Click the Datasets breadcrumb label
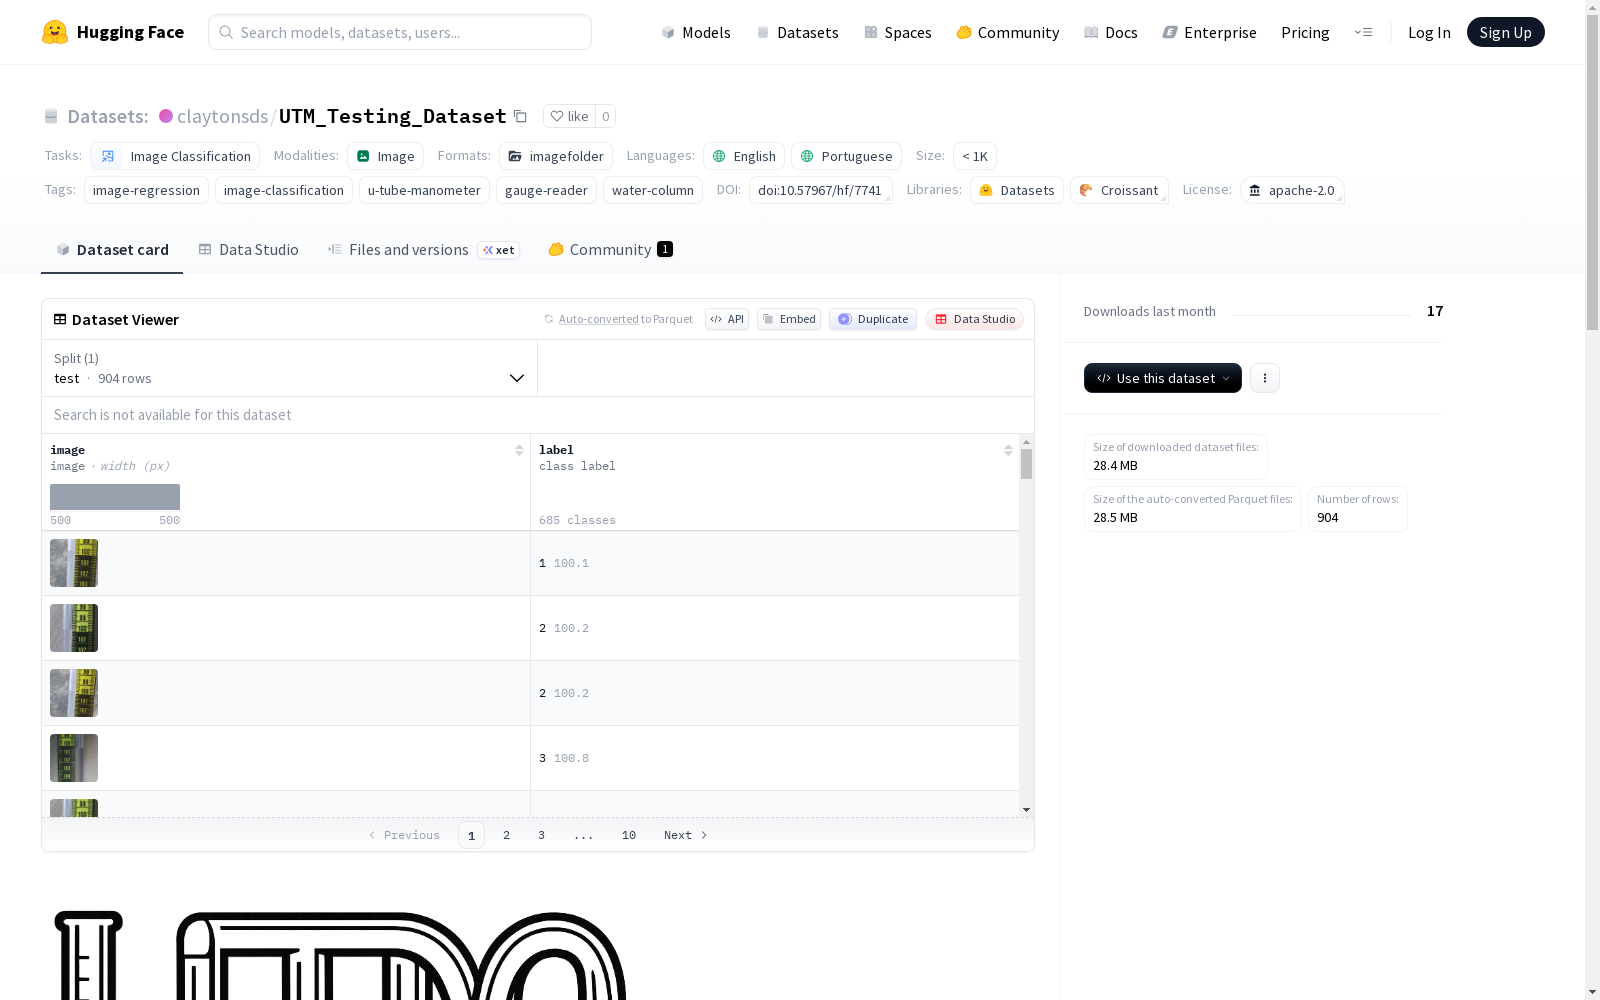This screenshot has width=1600, height=1000. click(x=108, y=116)
